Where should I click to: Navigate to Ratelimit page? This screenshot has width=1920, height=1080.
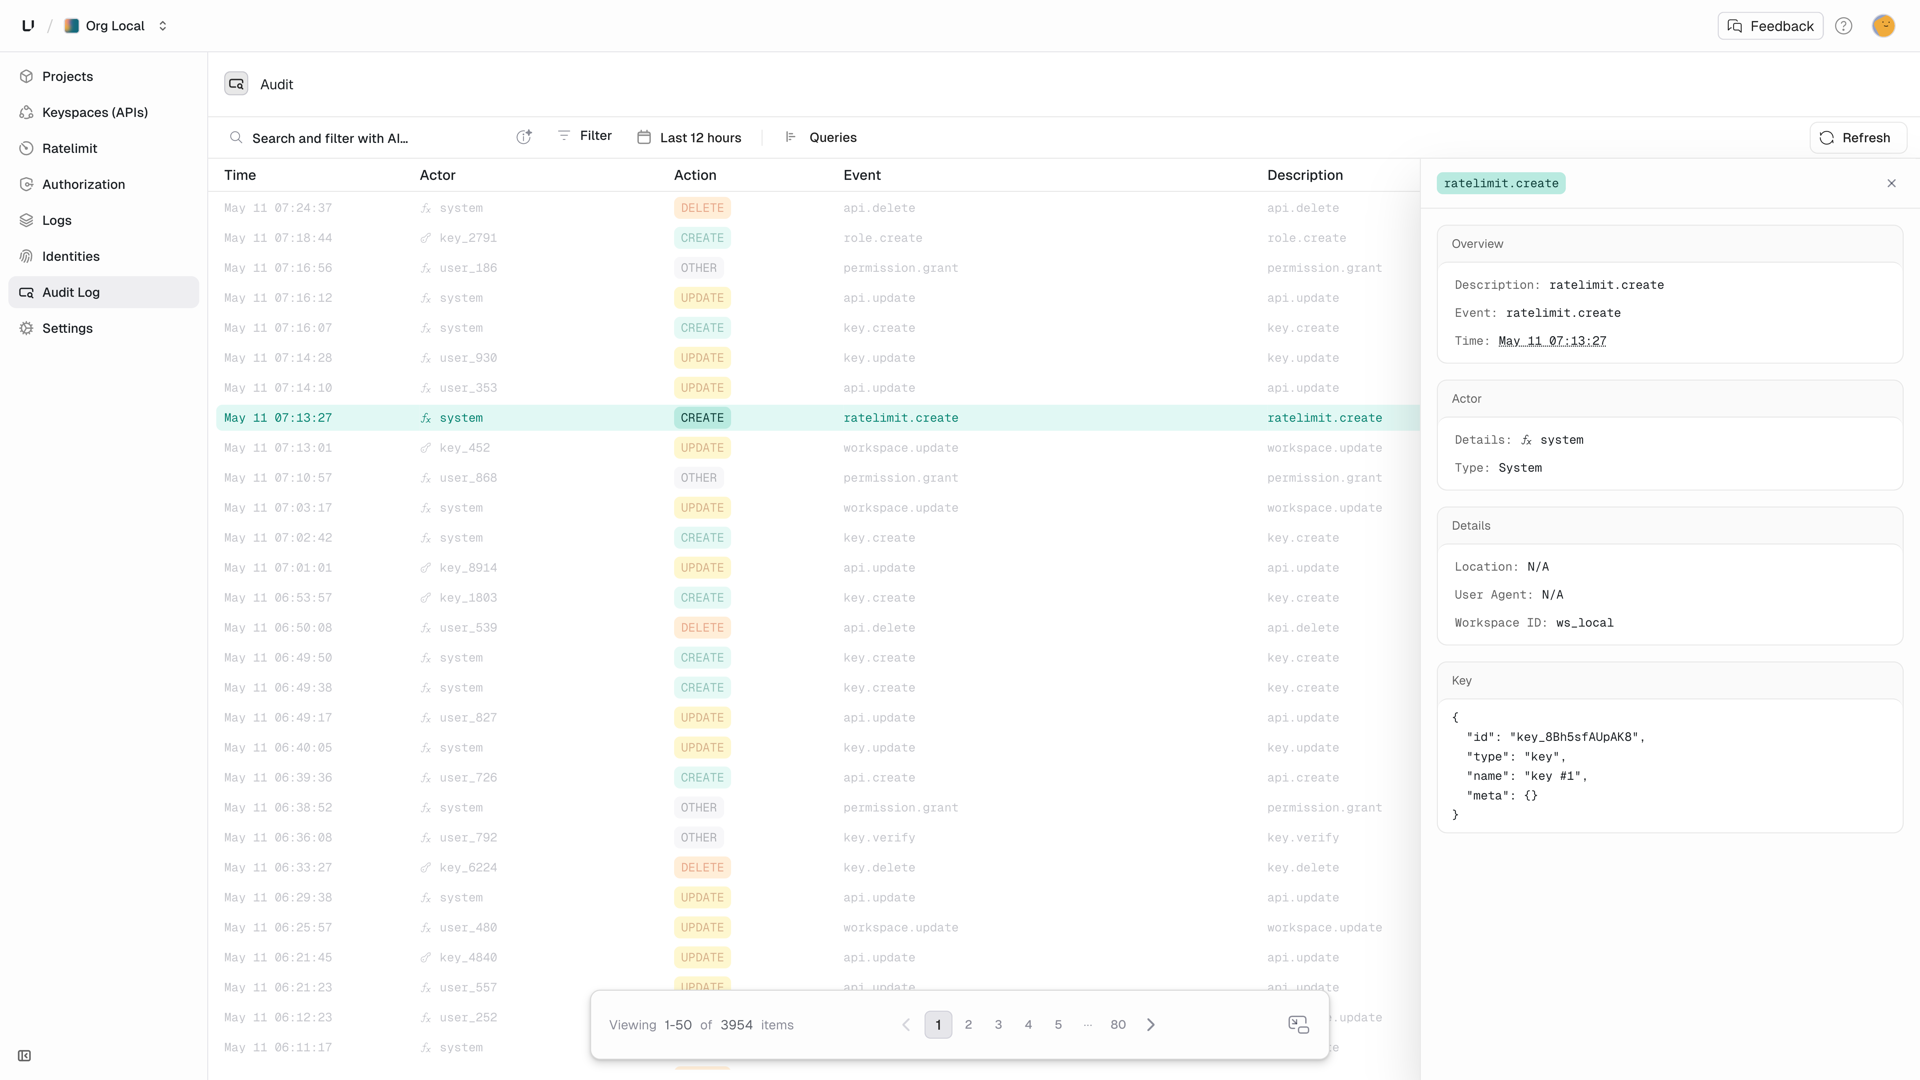coord(104,148)
